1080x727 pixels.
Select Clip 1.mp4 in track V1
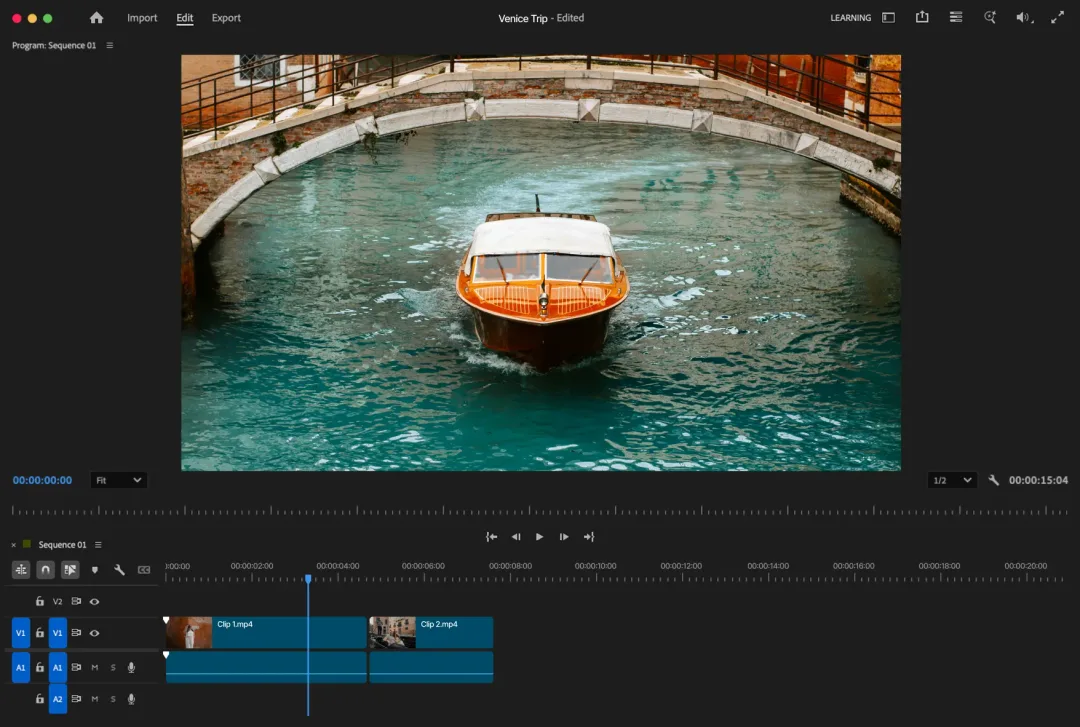[266, 633]
